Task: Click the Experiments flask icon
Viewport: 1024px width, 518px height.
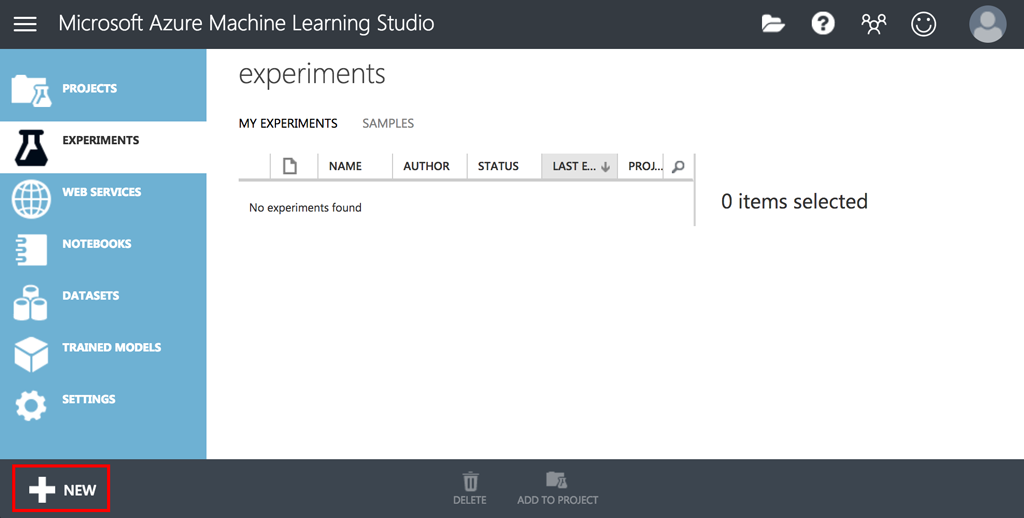Action: pyautogui.click(x=31, y=147)
